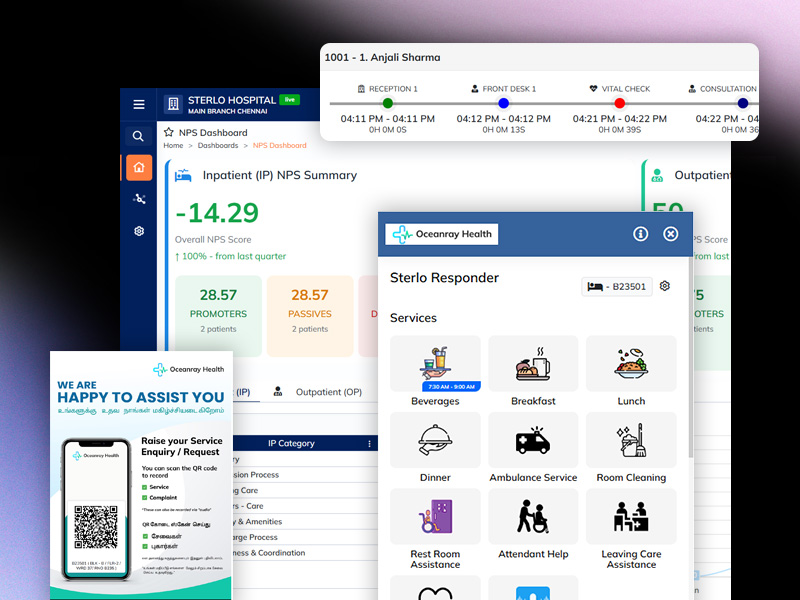This screenshot has width=800, height=600.
Task: Click the search magnifier icon in sidebar
Action: pos(138,136)
